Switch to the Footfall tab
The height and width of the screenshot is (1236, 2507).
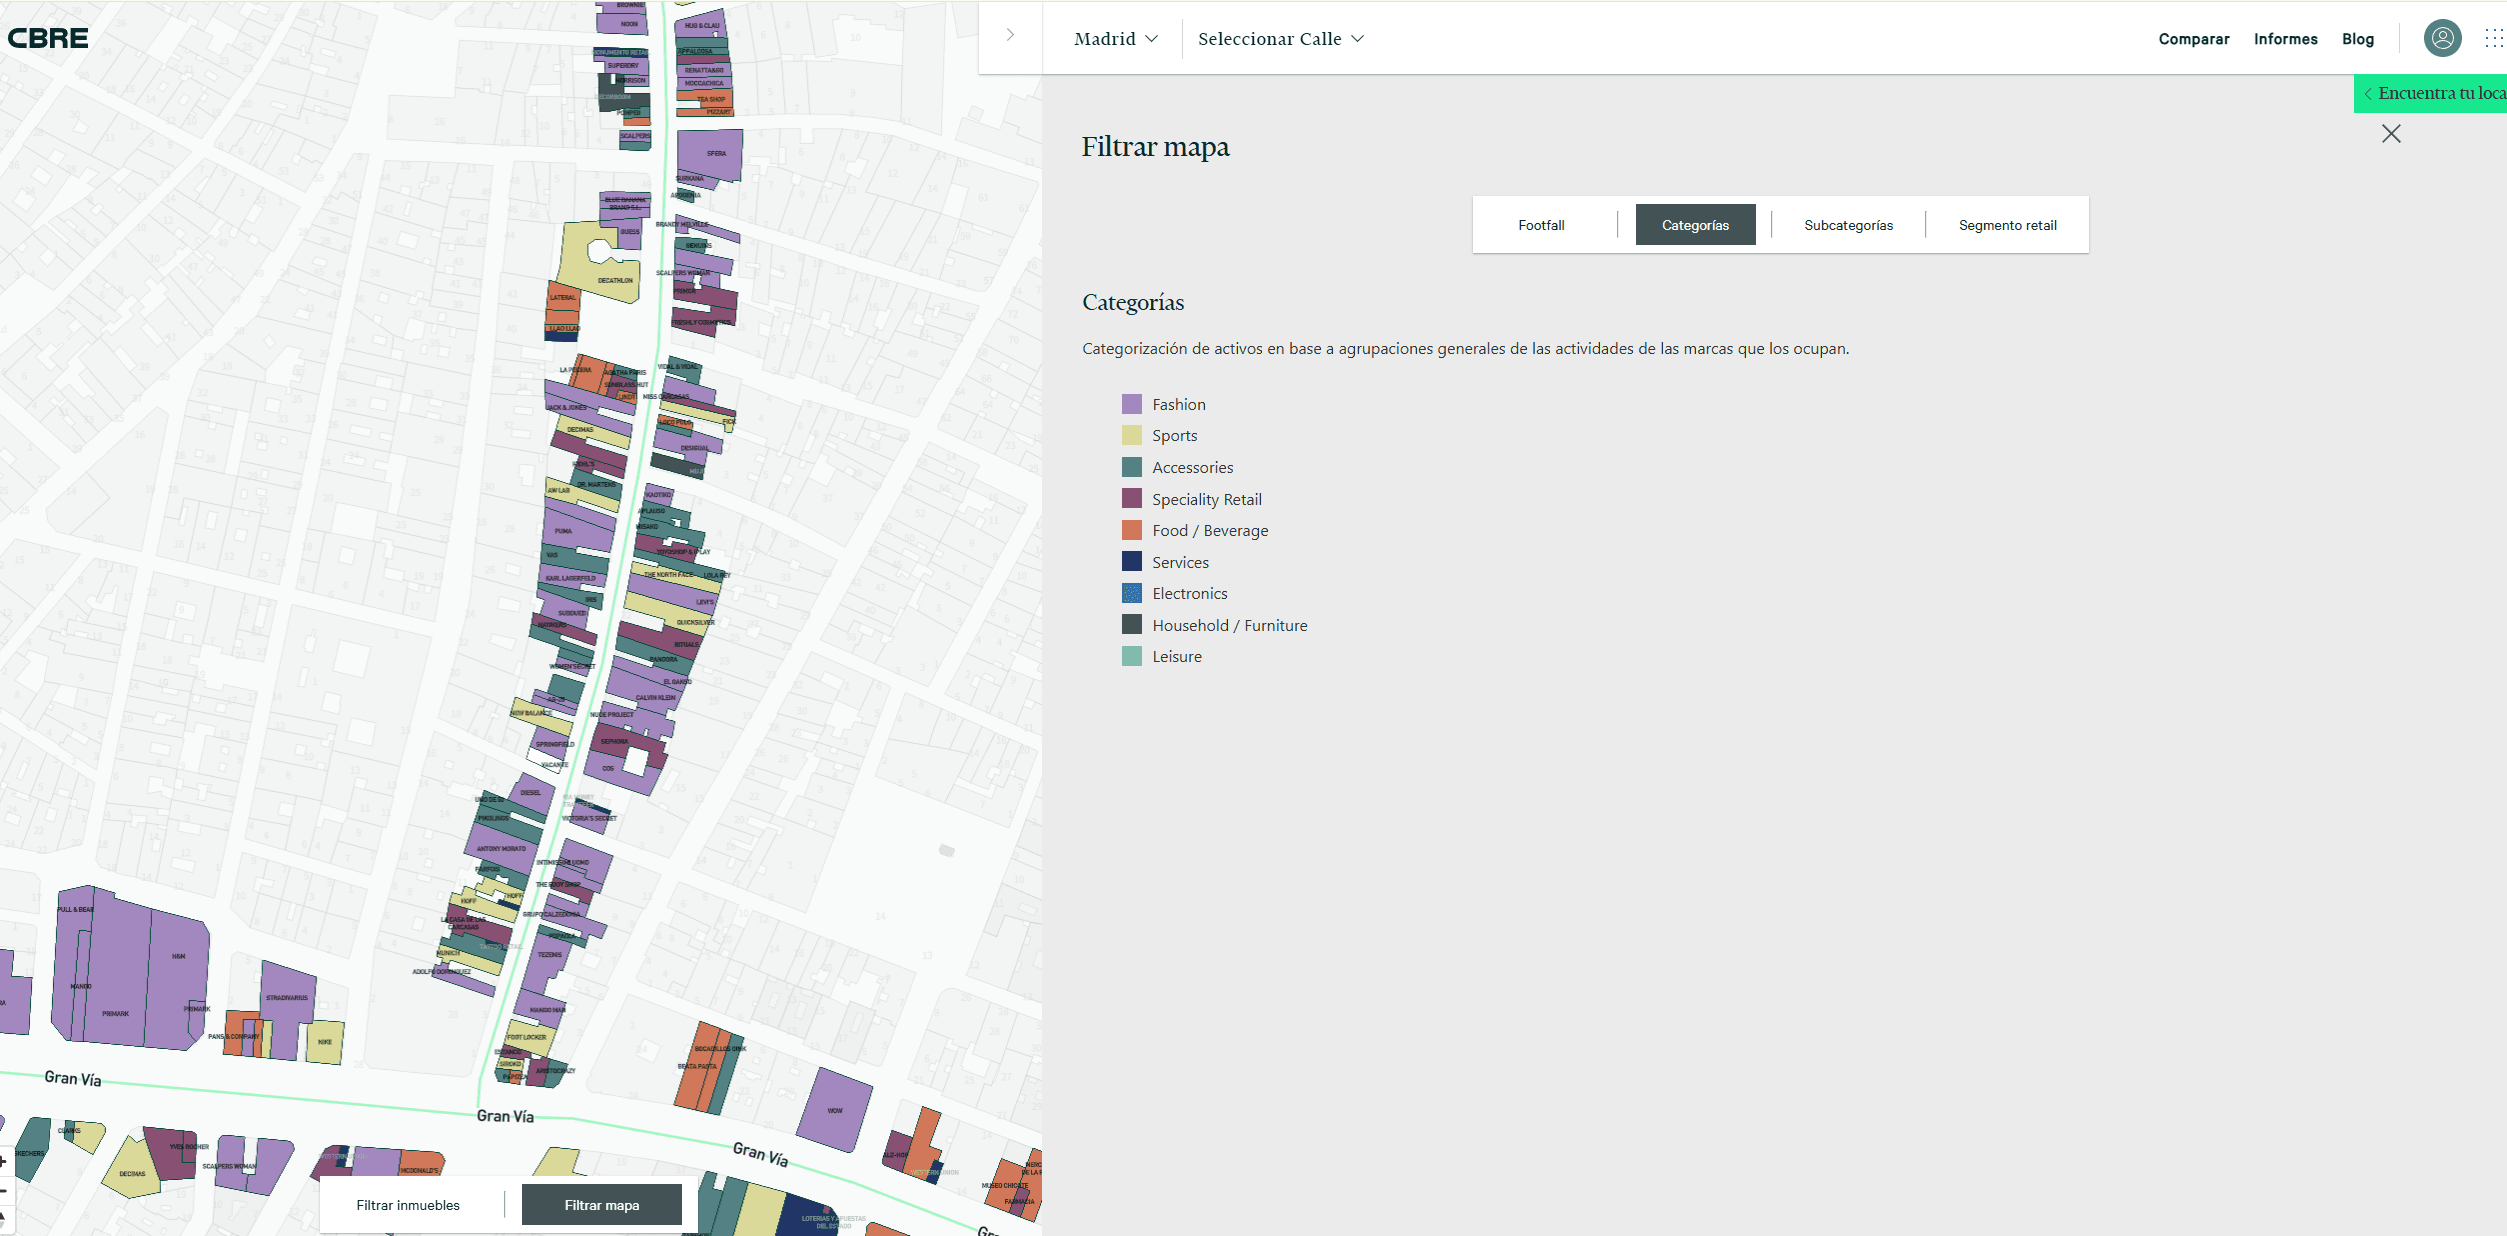1541,225
